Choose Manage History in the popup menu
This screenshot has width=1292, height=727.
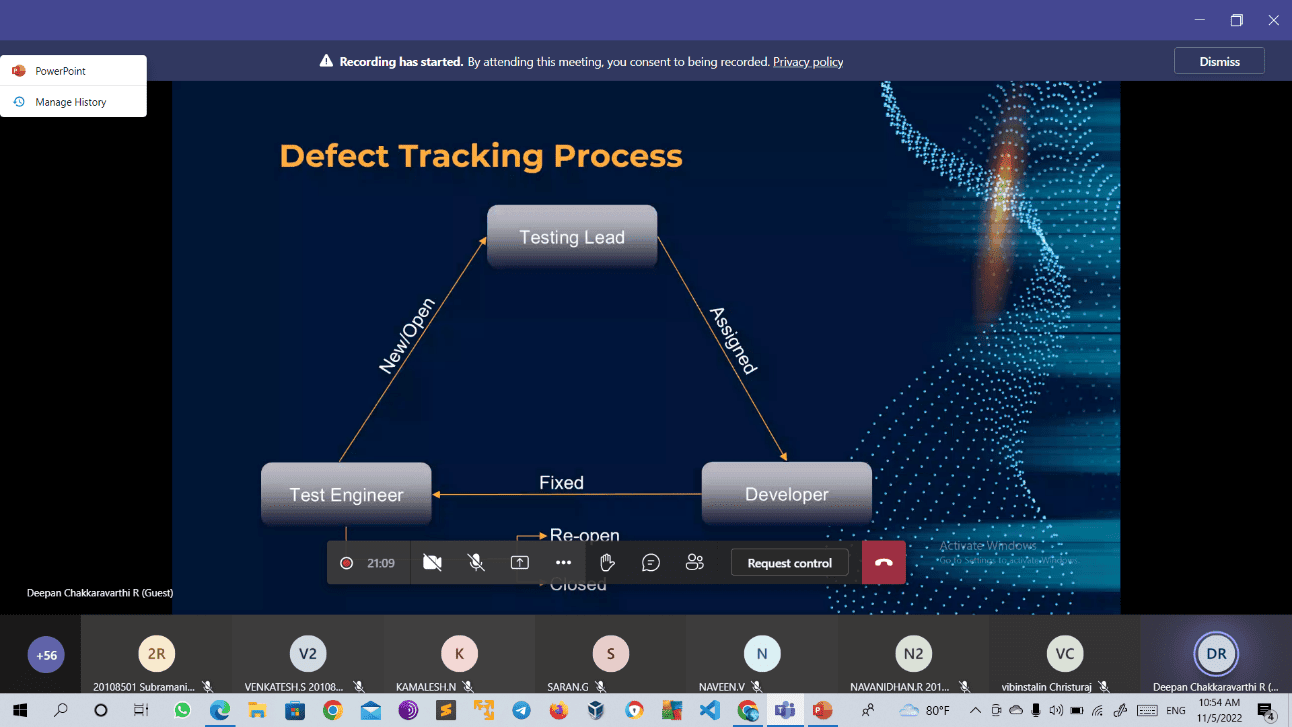point(70,102)
